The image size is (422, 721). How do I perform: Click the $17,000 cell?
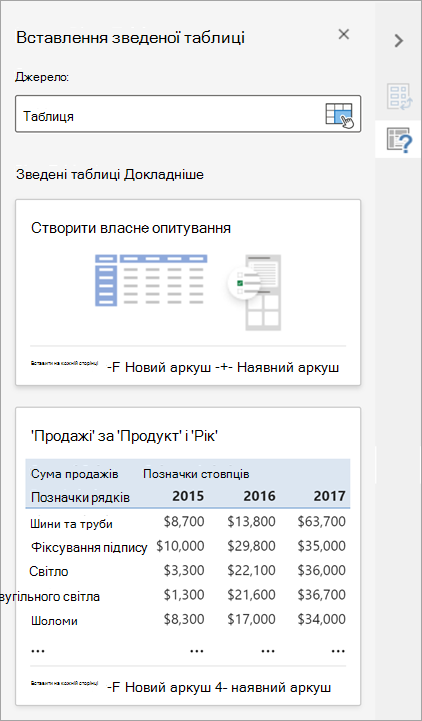tap(251, 619)
